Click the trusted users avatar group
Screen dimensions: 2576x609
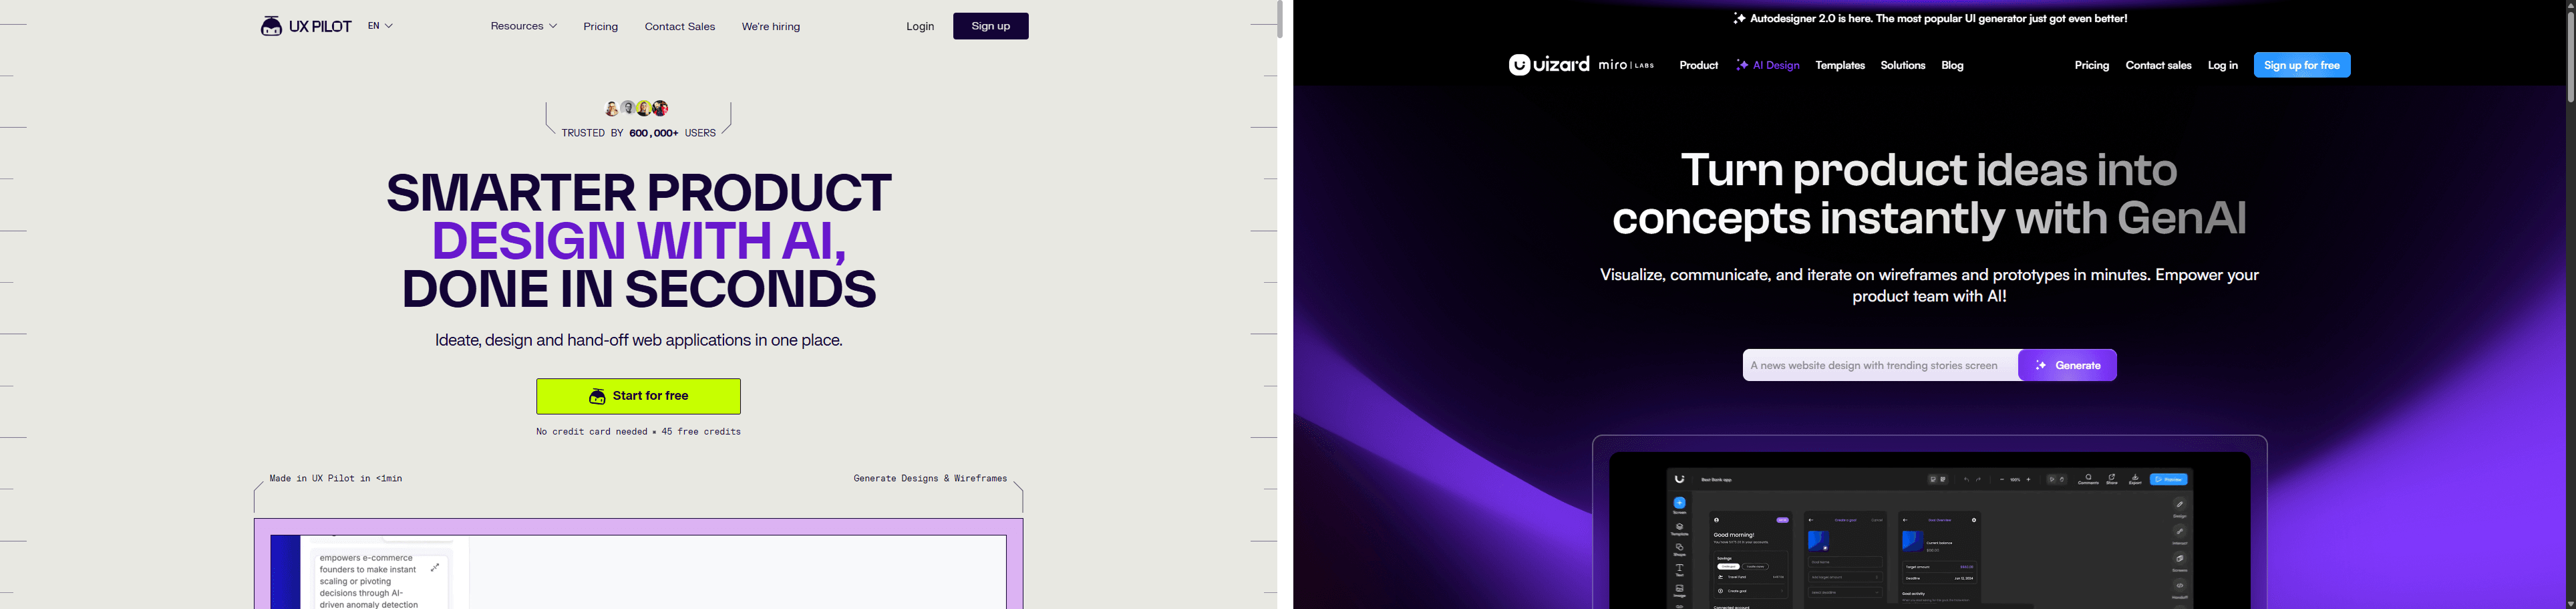pyautogui.click(x=637, y=108)
